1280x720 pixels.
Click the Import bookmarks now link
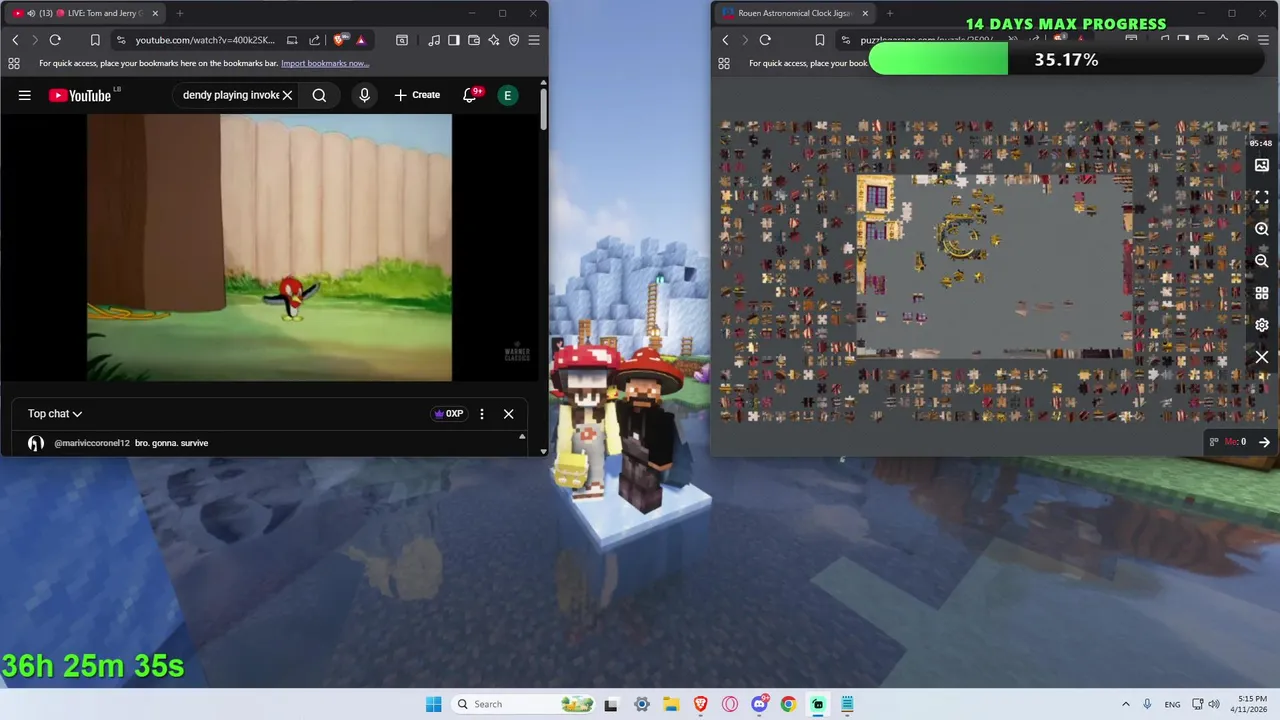[x=325, y=63]
